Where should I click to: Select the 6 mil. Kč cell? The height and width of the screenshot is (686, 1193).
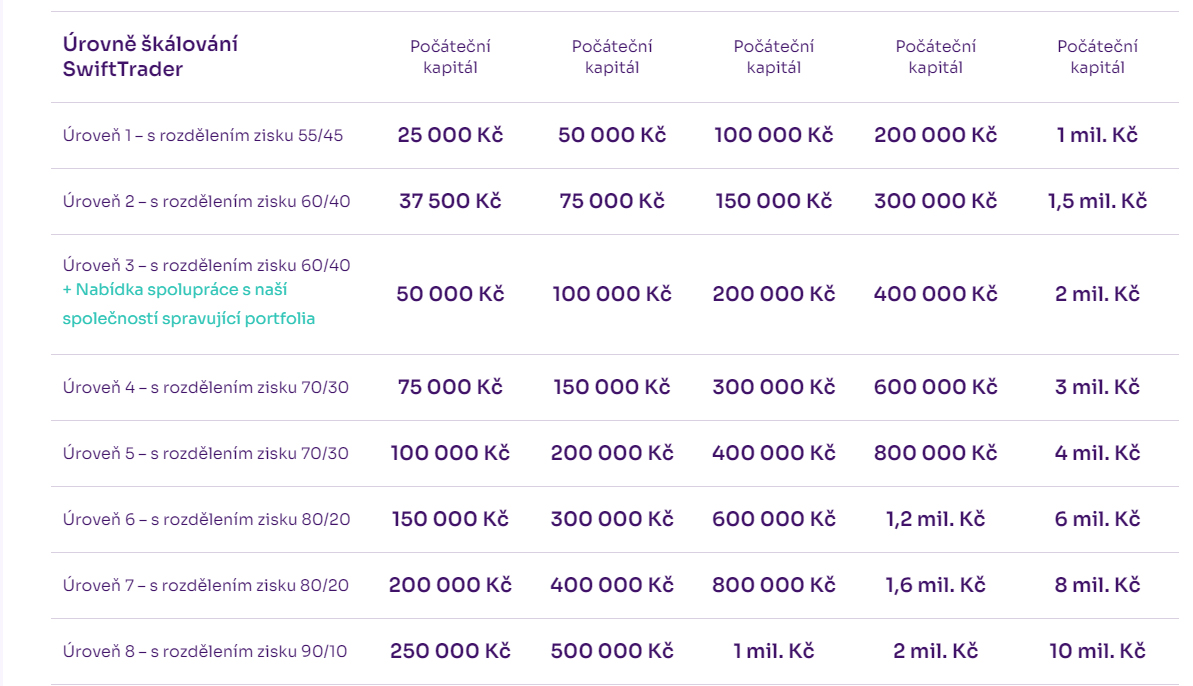(1097, 519)
